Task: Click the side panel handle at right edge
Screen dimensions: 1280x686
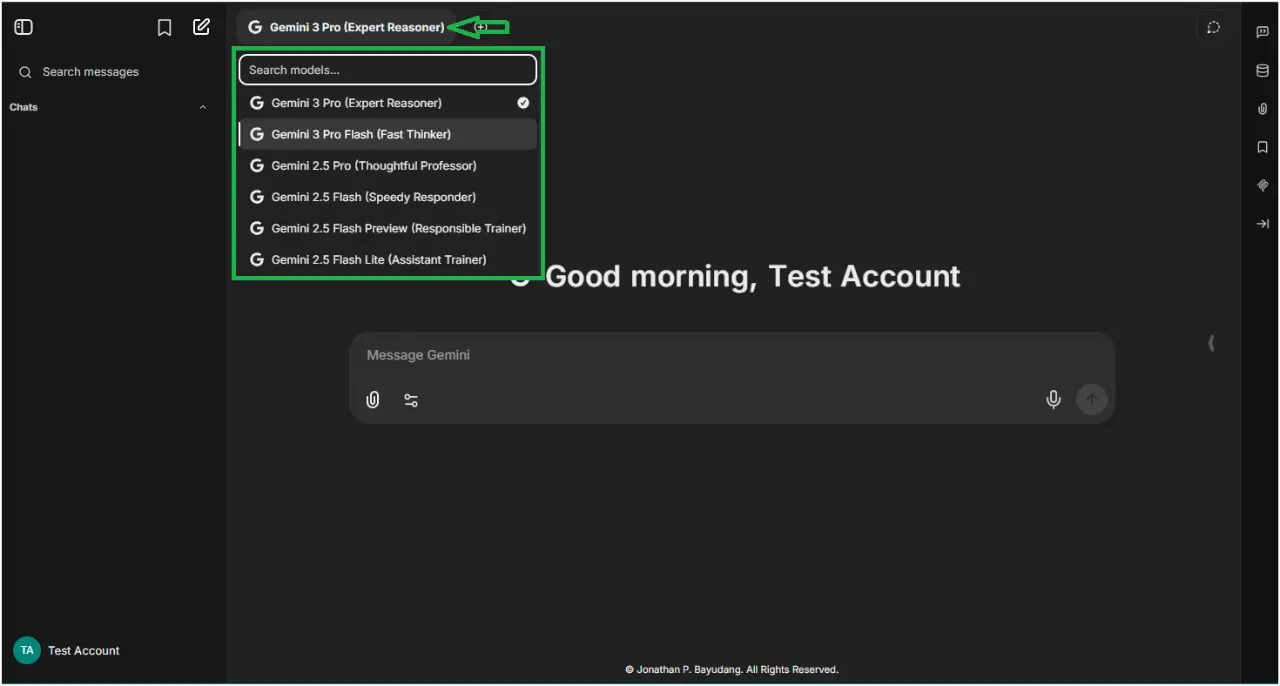Action: (x=1211, y=343)
